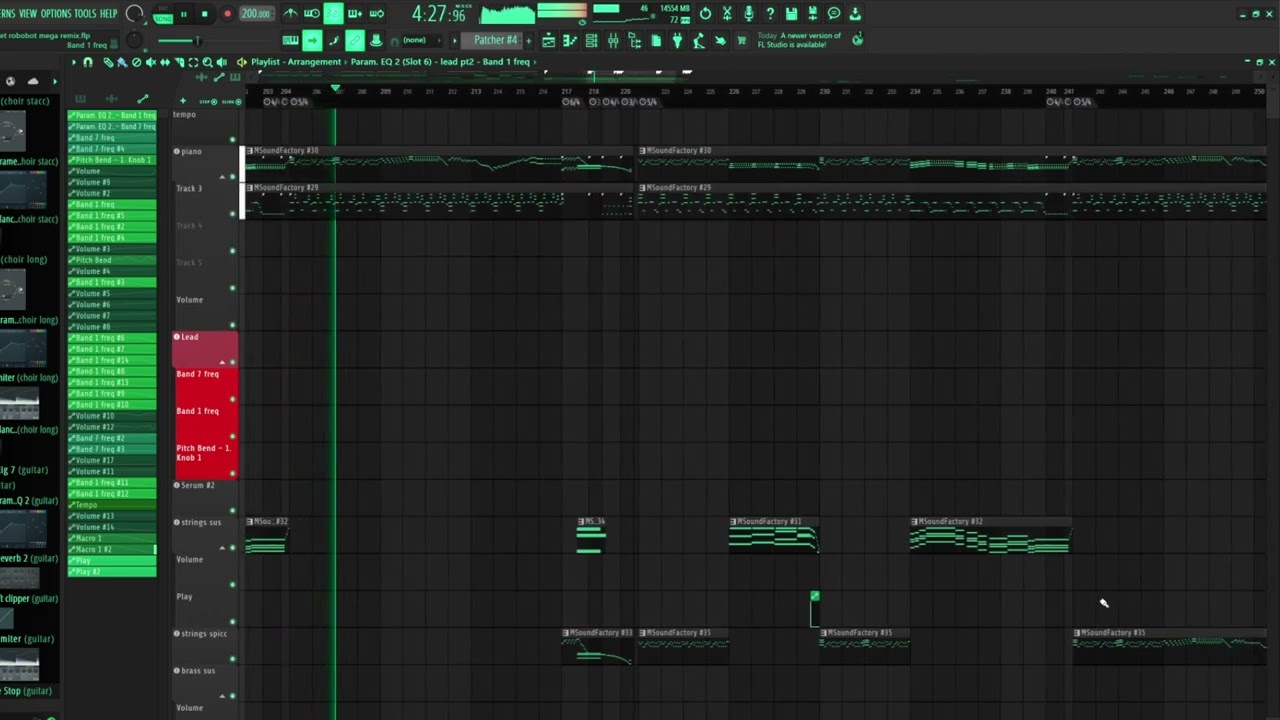Adjust the main pitch knob

[134, 41]
